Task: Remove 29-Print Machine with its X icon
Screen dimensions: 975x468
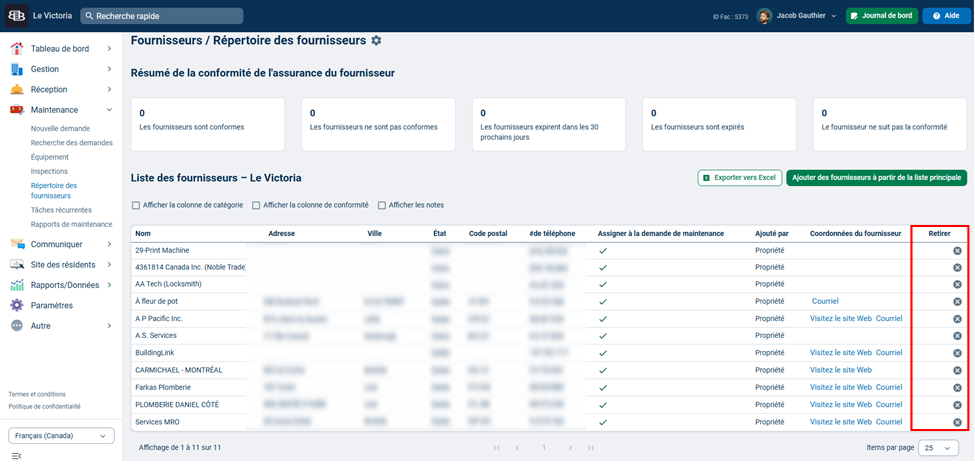Action: pos(958,250)
